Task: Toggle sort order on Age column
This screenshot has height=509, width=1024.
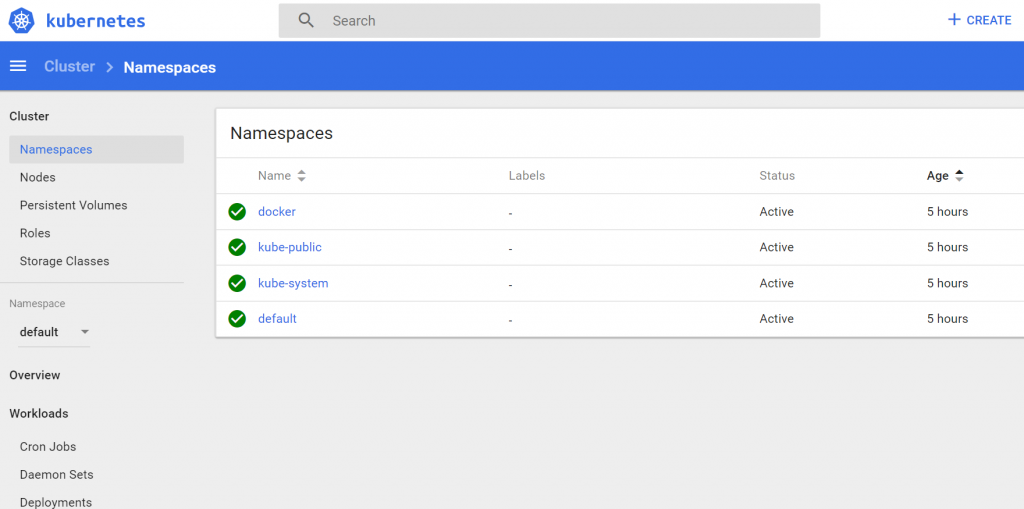Action: pos(959,176)
